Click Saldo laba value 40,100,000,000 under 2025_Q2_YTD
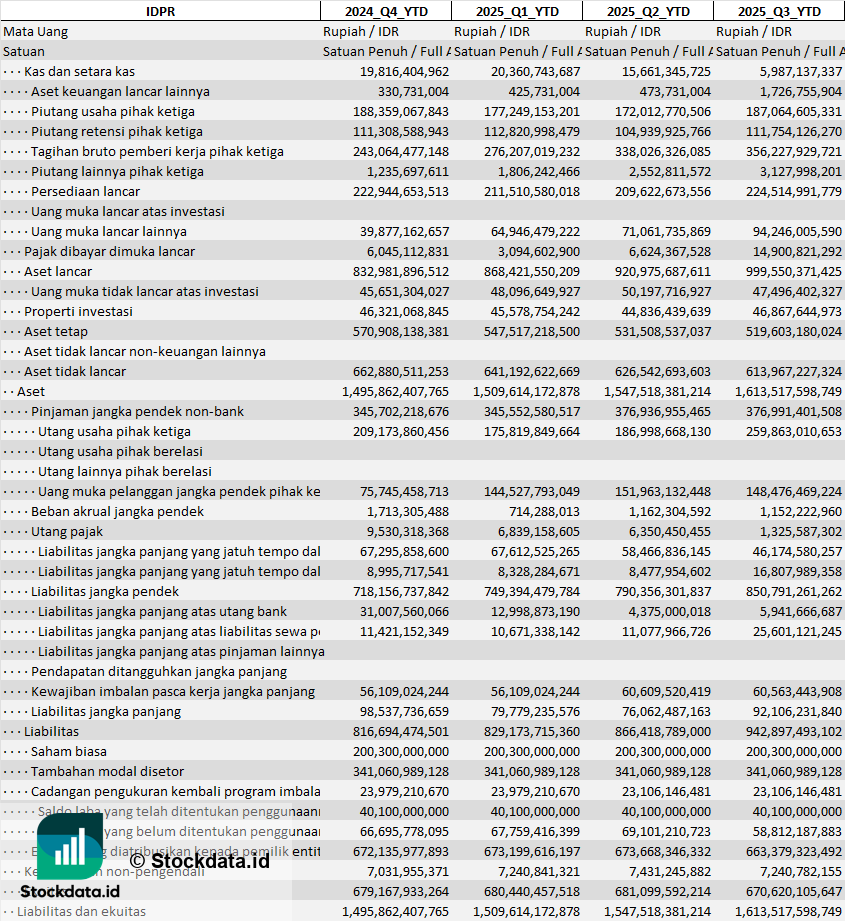The height and width of the screenshot is (921, 845). click(666, 810)
